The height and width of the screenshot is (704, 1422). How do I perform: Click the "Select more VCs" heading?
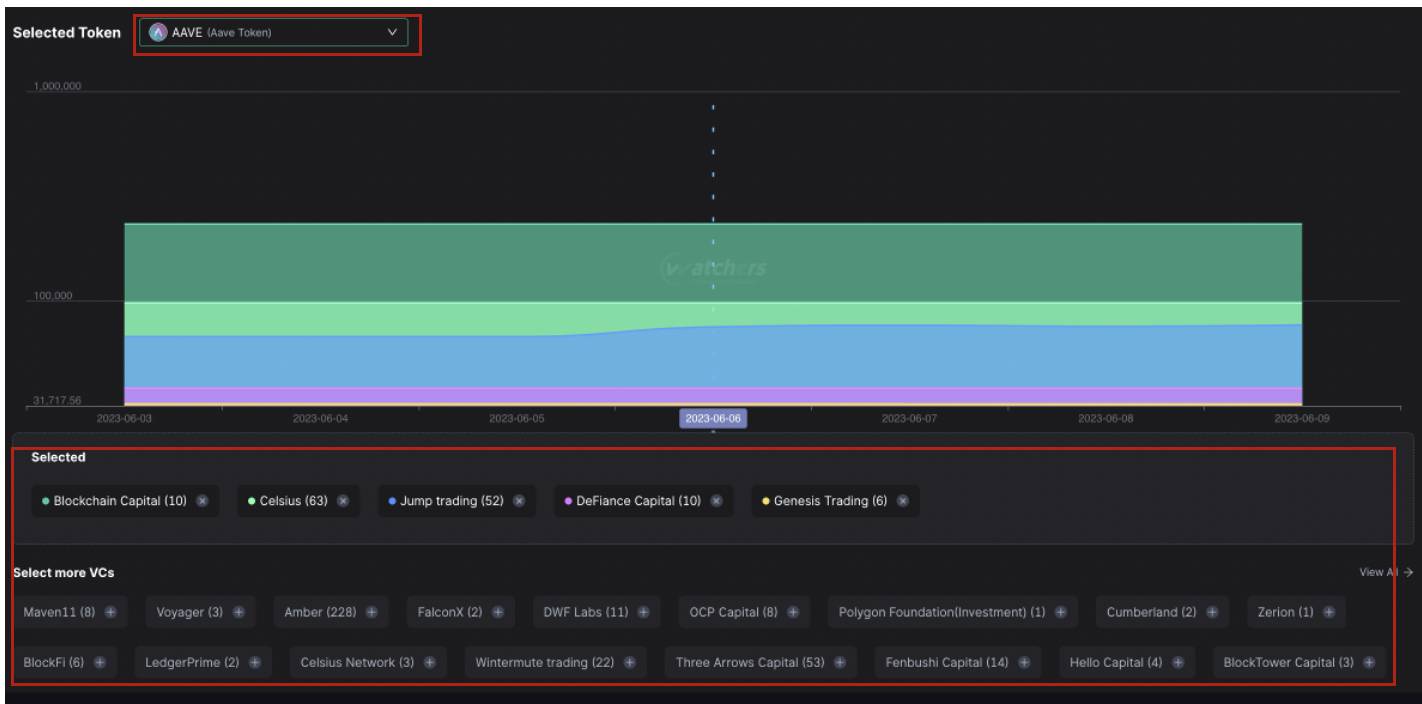click(63, 573)
